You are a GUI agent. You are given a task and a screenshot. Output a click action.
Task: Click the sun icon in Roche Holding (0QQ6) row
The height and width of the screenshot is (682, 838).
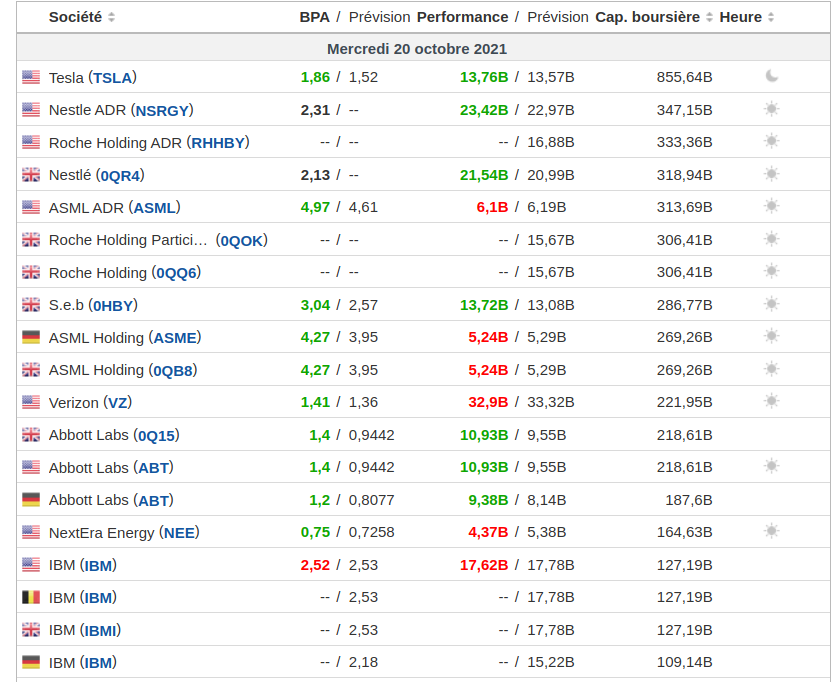771,271
